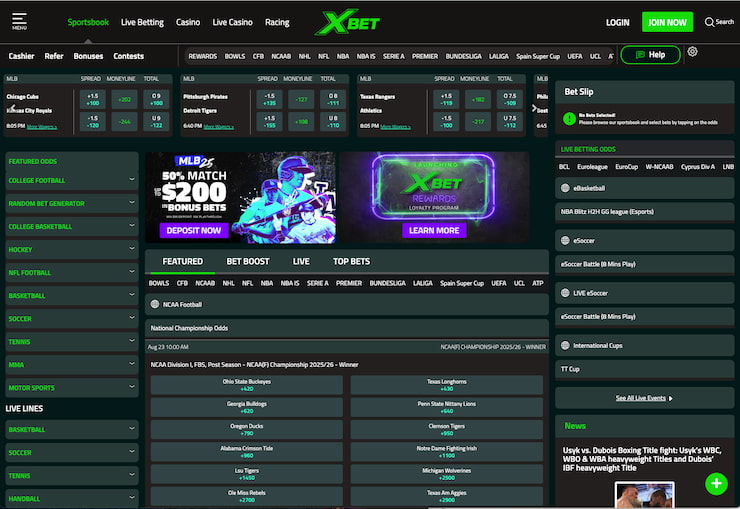Viewport: 740px width, 509px height.
Task: Expand Hockey section
Action: 72,250
